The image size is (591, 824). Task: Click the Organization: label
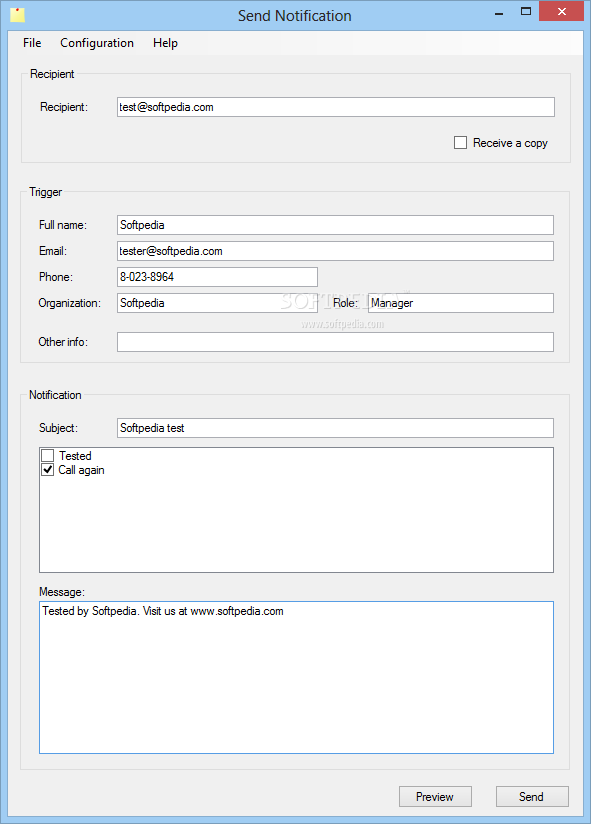click(70, 303)
